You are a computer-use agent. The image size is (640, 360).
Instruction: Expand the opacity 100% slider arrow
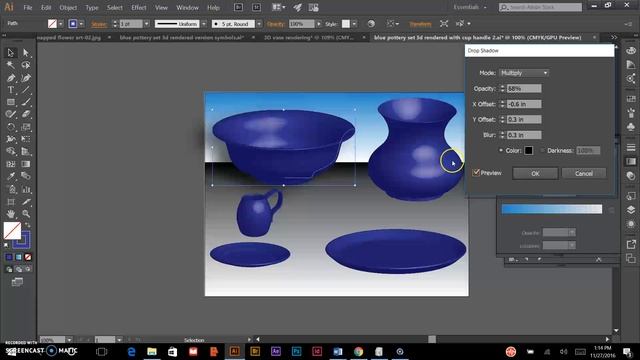(319, 24)
